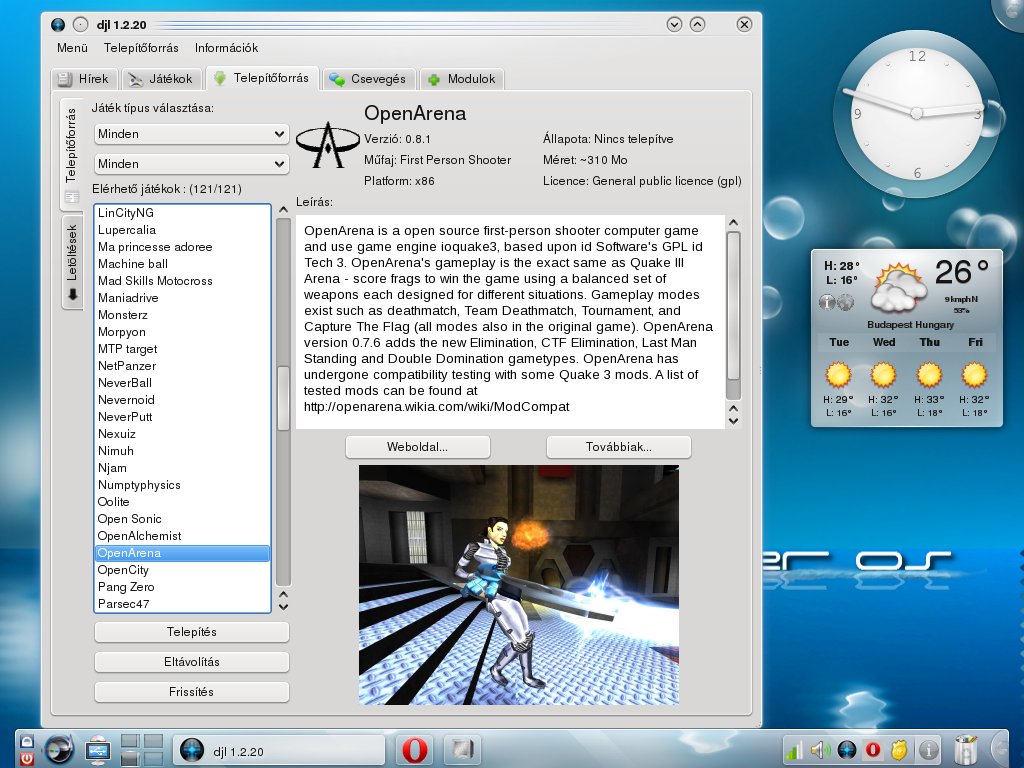Viewport: 1024px width, 768px height.
Task: Click the game list vertical scrollbar handle
Action: tap(283, 398)
